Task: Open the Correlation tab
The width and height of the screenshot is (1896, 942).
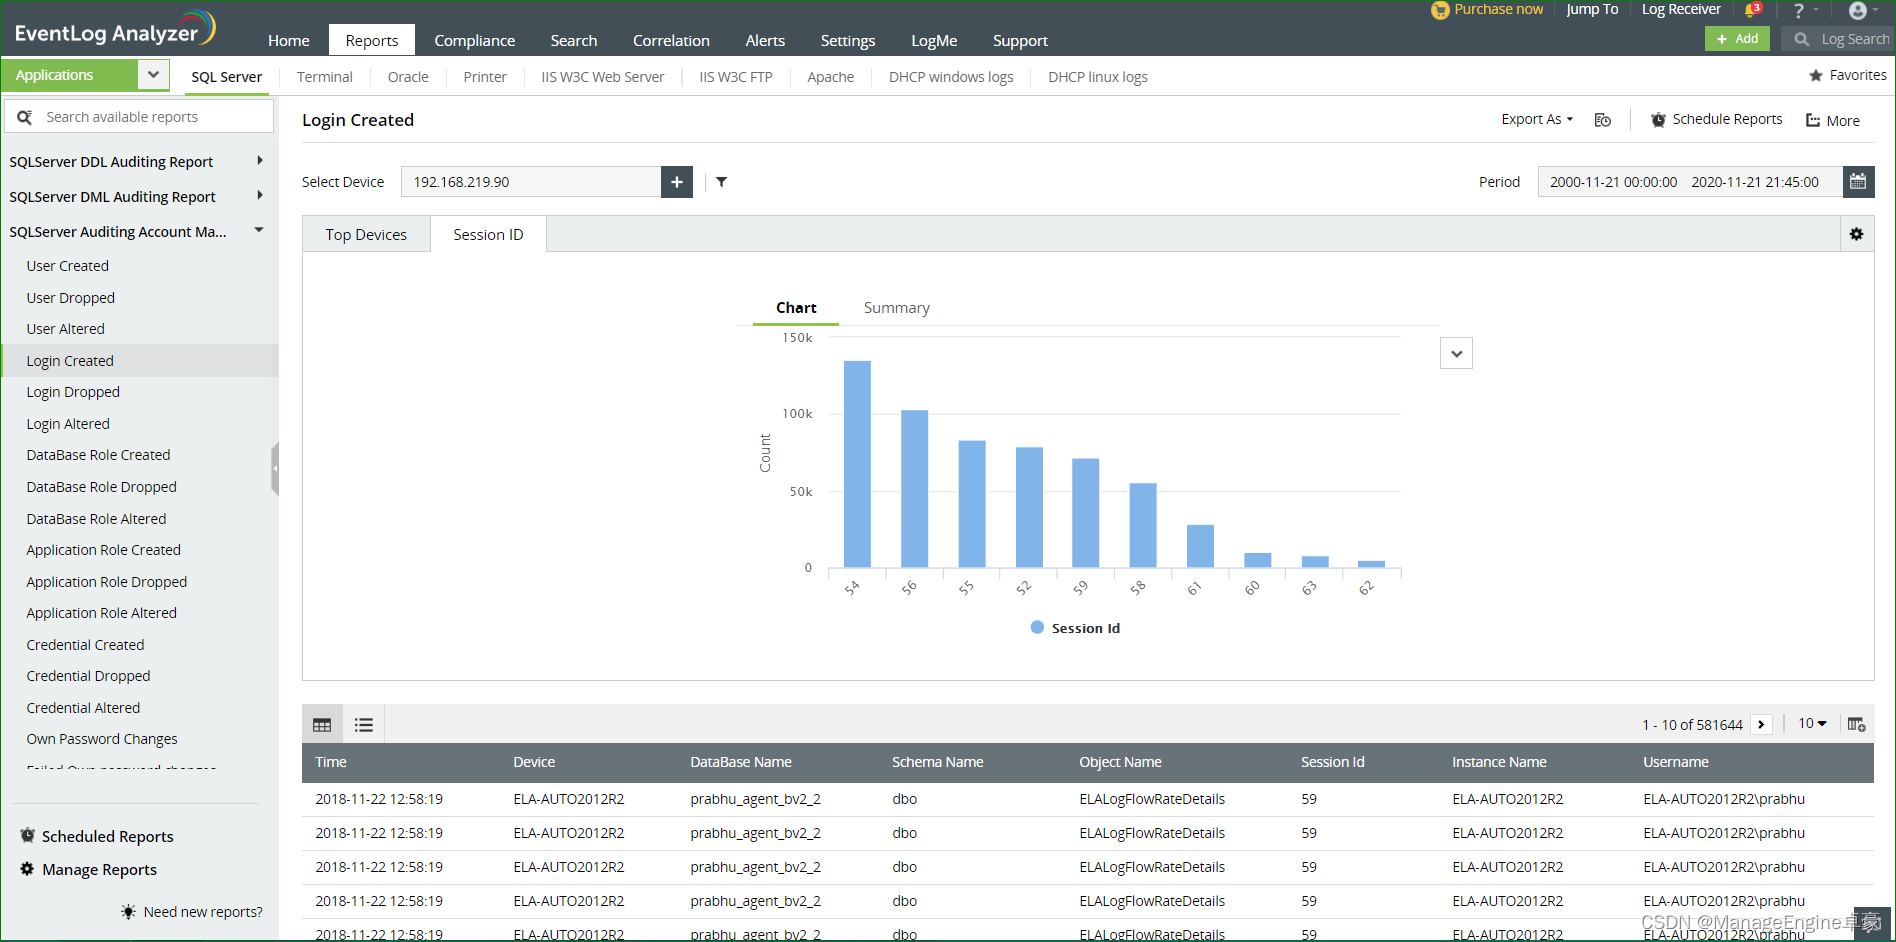Action: coord(671,40)
